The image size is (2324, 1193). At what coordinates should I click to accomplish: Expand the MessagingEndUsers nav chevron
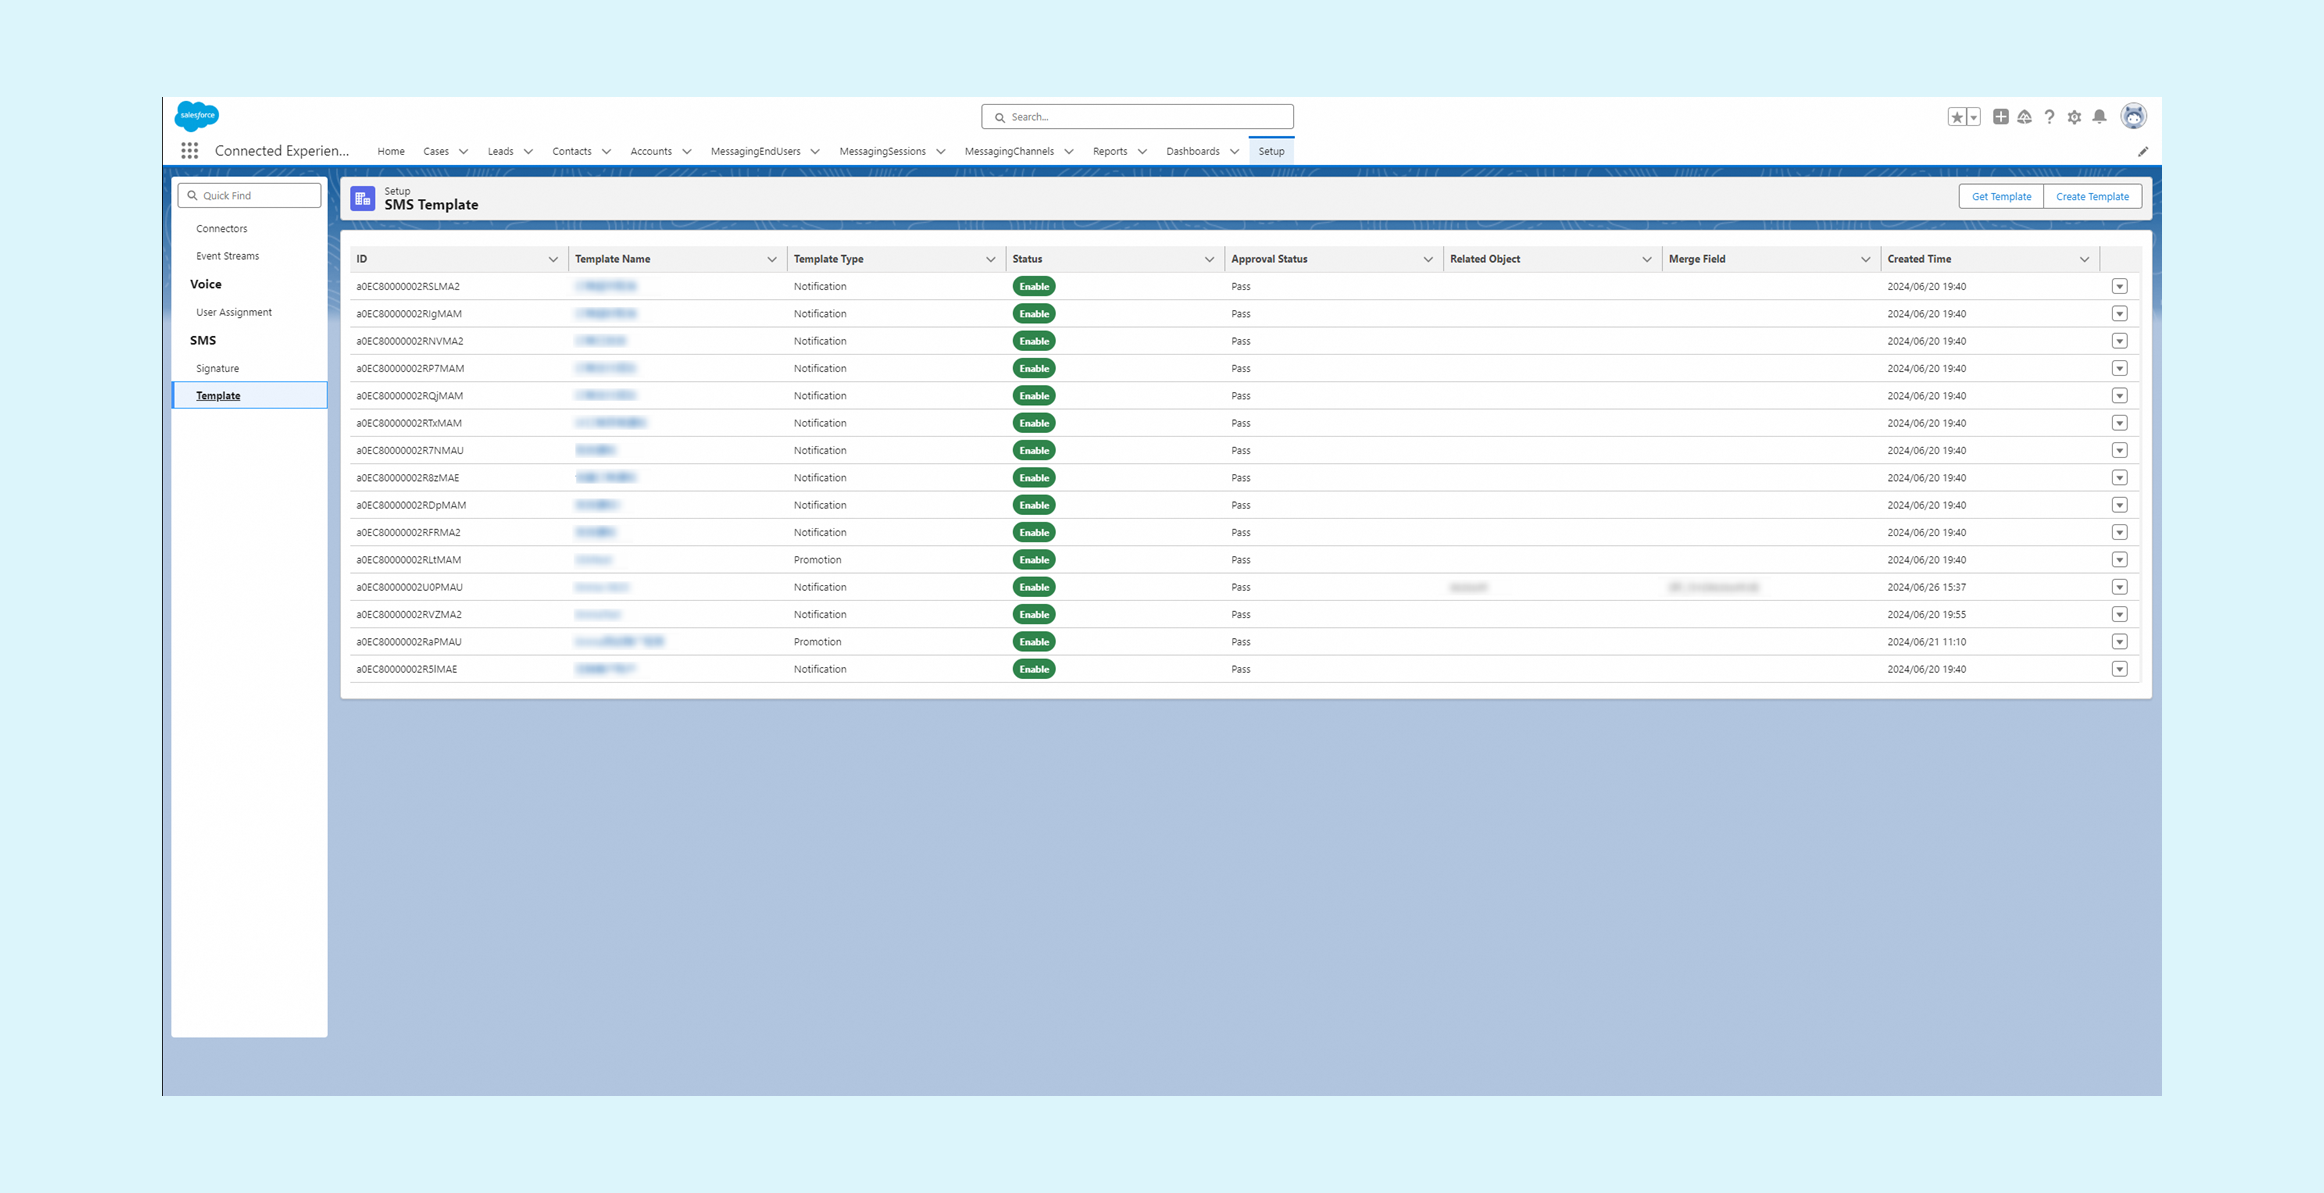tap(815, 152)
